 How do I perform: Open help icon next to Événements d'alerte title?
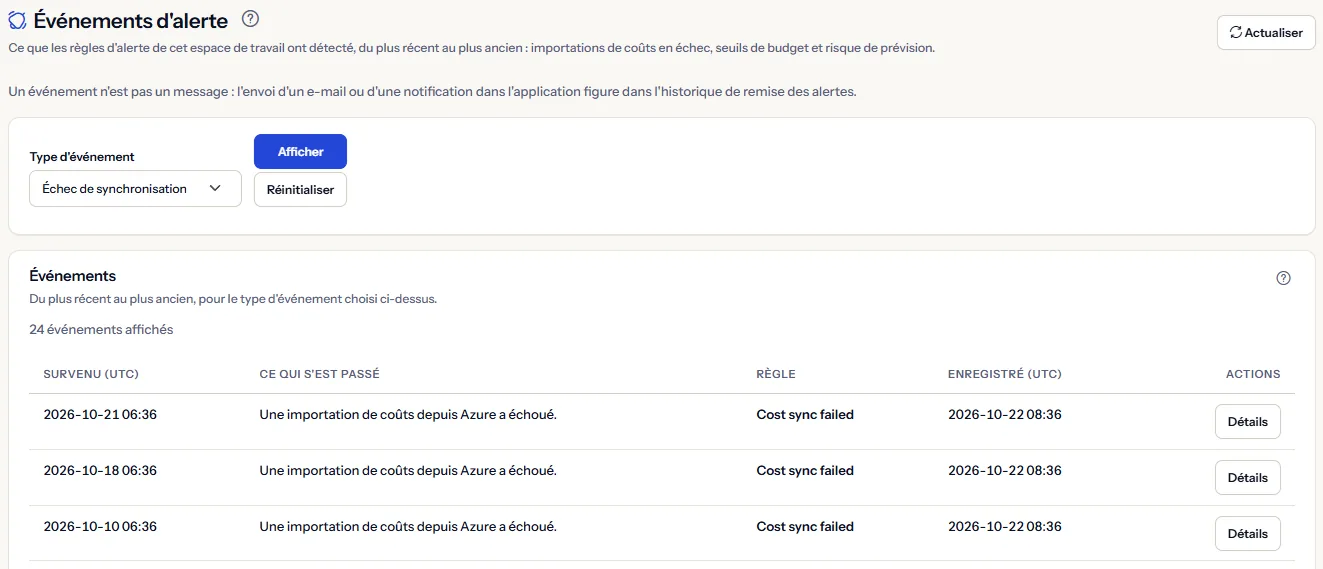point(251,18)
